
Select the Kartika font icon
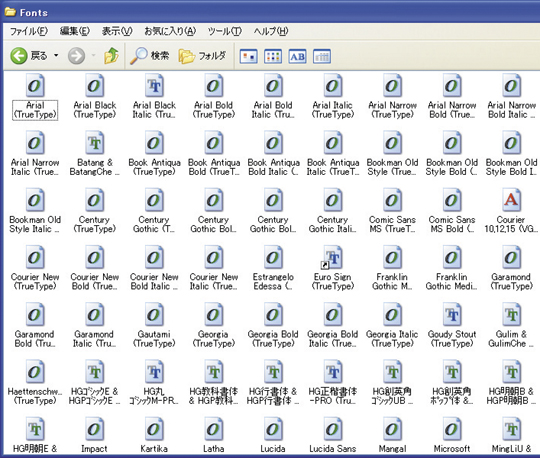[154, 429]
